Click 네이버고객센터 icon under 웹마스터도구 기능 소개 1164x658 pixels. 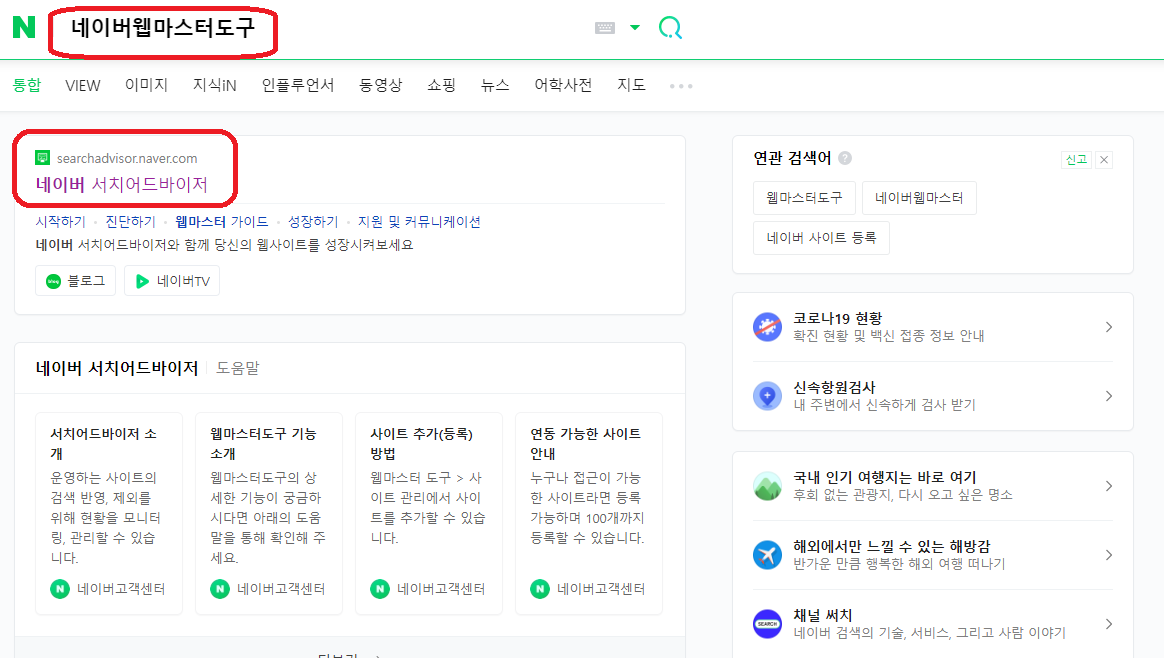point(220,589)
